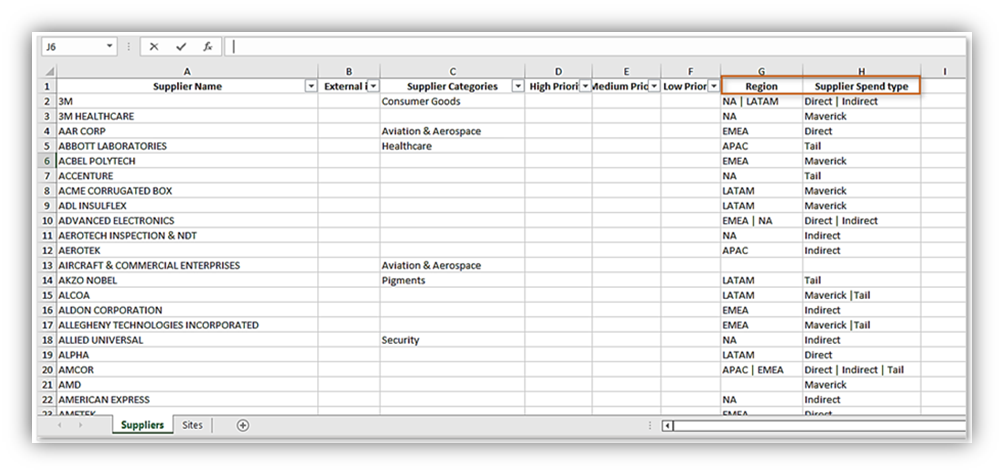Select the ALPHA cell
Image resolution: width=1004 pixels, height=475 pixels.
188,355
